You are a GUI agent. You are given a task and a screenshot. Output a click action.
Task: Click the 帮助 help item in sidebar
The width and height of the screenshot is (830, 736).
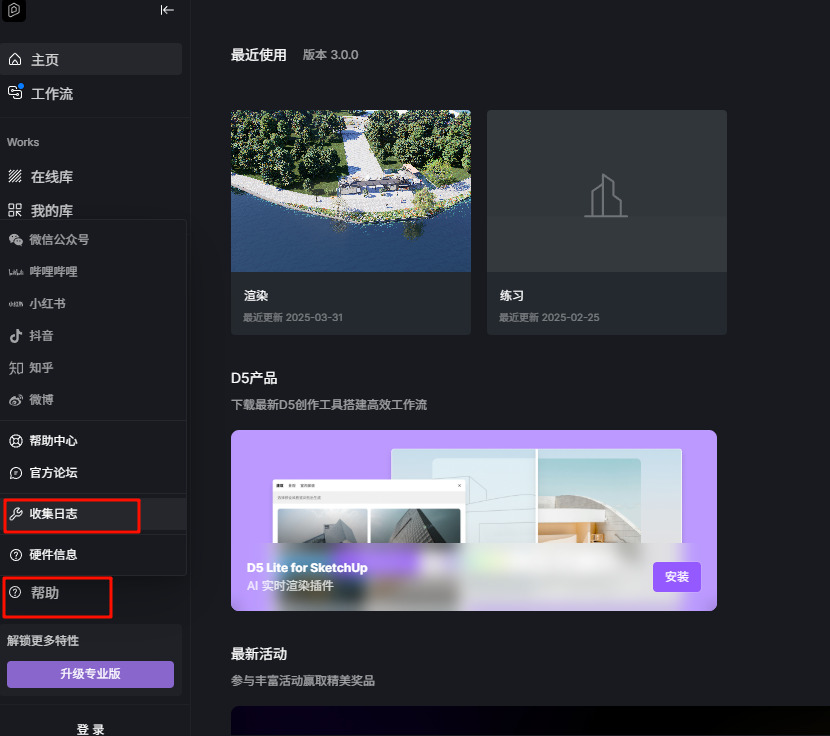point(45,593)
